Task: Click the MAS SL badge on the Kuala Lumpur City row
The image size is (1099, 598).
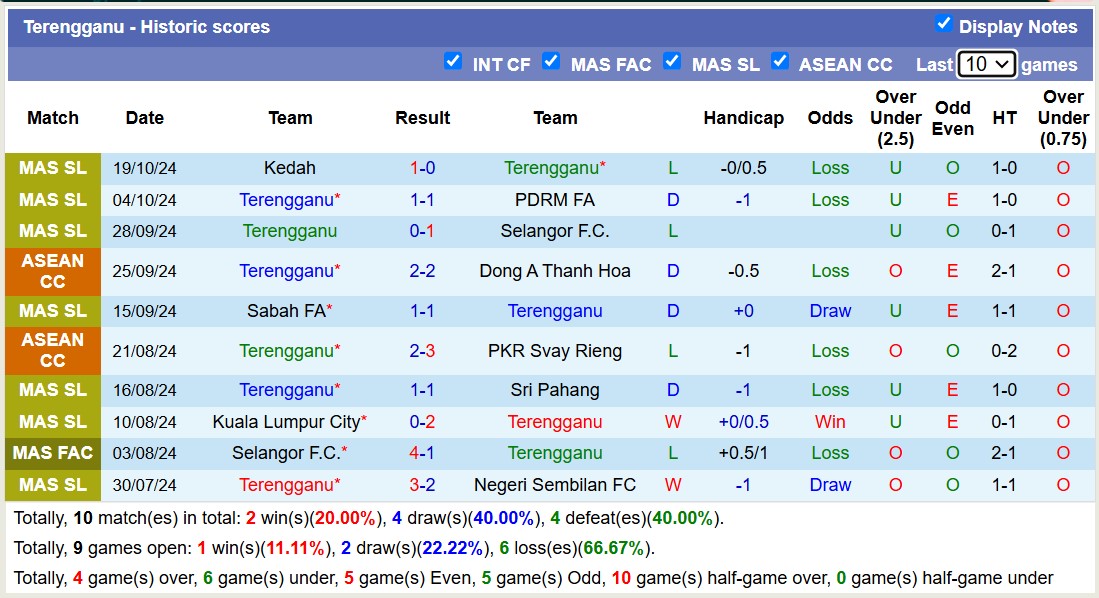Action: 52,422
